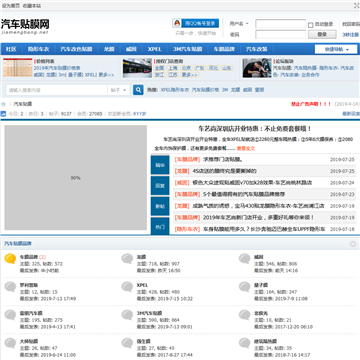The image size is (360, 360).
Task: Click the red 禁止广告声明 notice
Action: [311, 104]
